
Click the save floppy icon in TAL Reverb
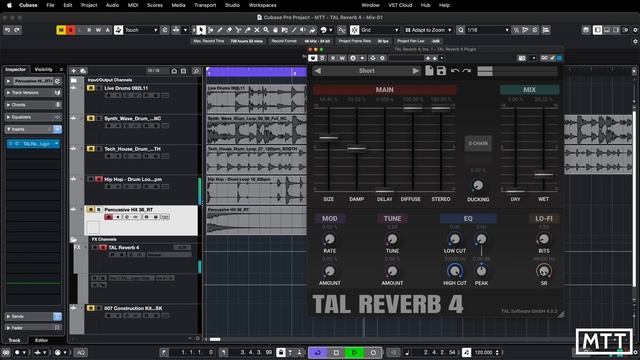tap(441, 71)
